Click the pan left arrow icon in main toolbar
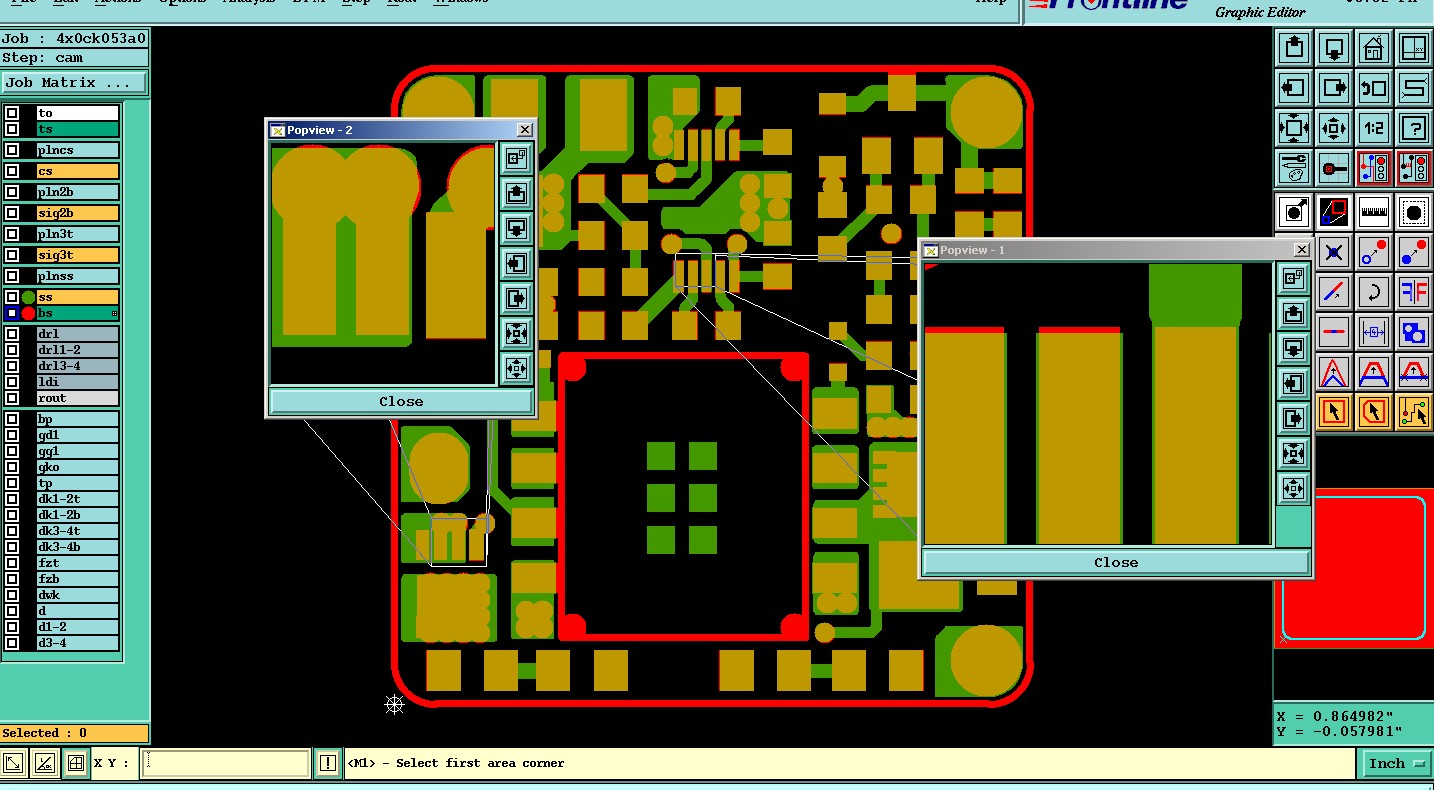 coord(1294,87)
